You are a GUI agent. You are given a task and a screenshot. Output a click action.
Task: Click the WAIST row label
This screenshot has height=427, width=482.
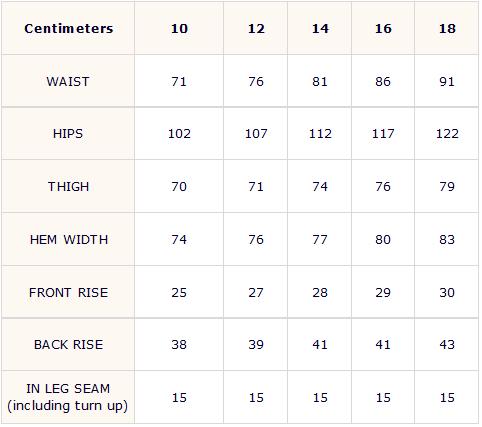68,82
